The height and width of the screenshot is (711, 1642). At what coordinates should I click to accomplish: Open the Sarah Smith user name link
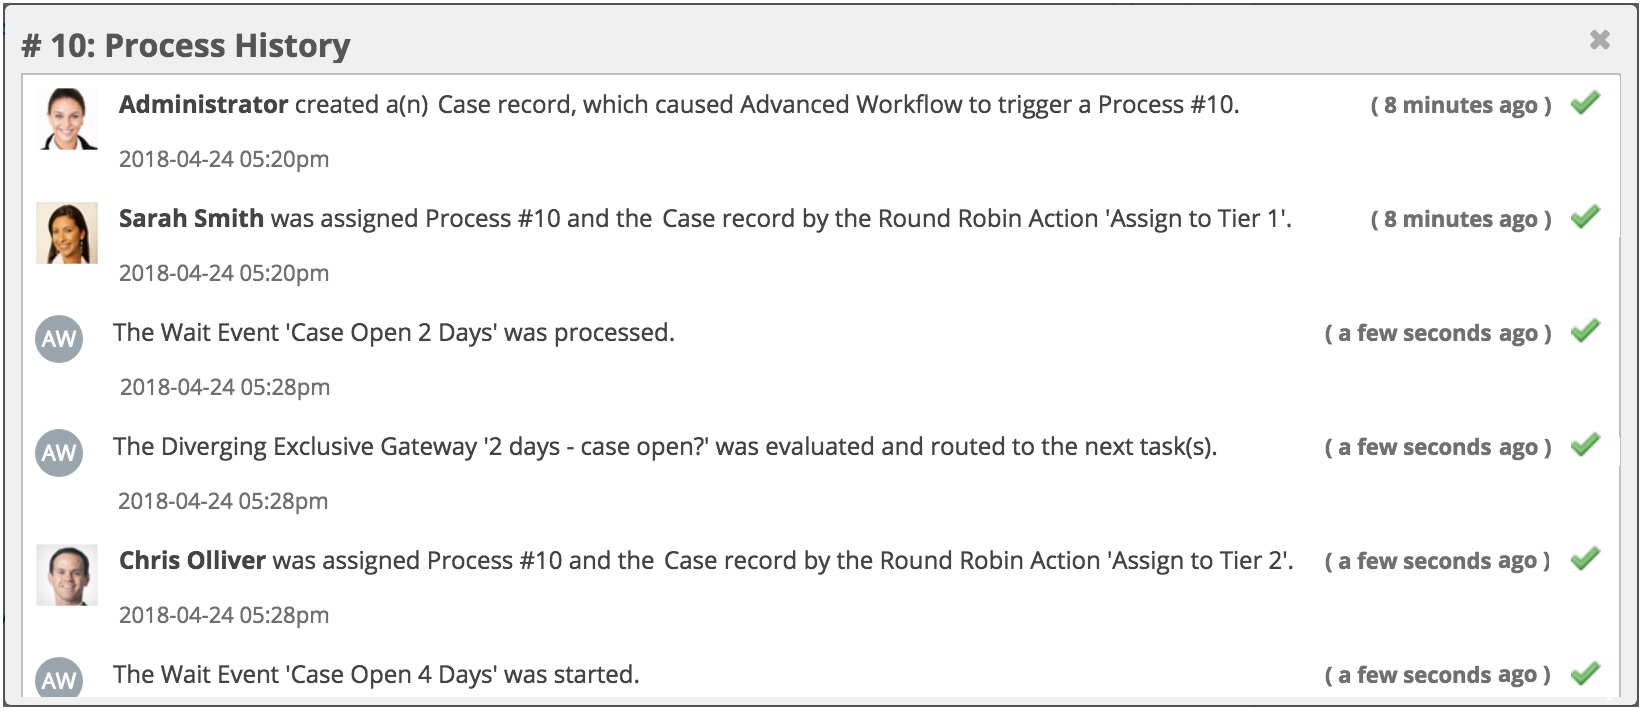click(191, 219)
